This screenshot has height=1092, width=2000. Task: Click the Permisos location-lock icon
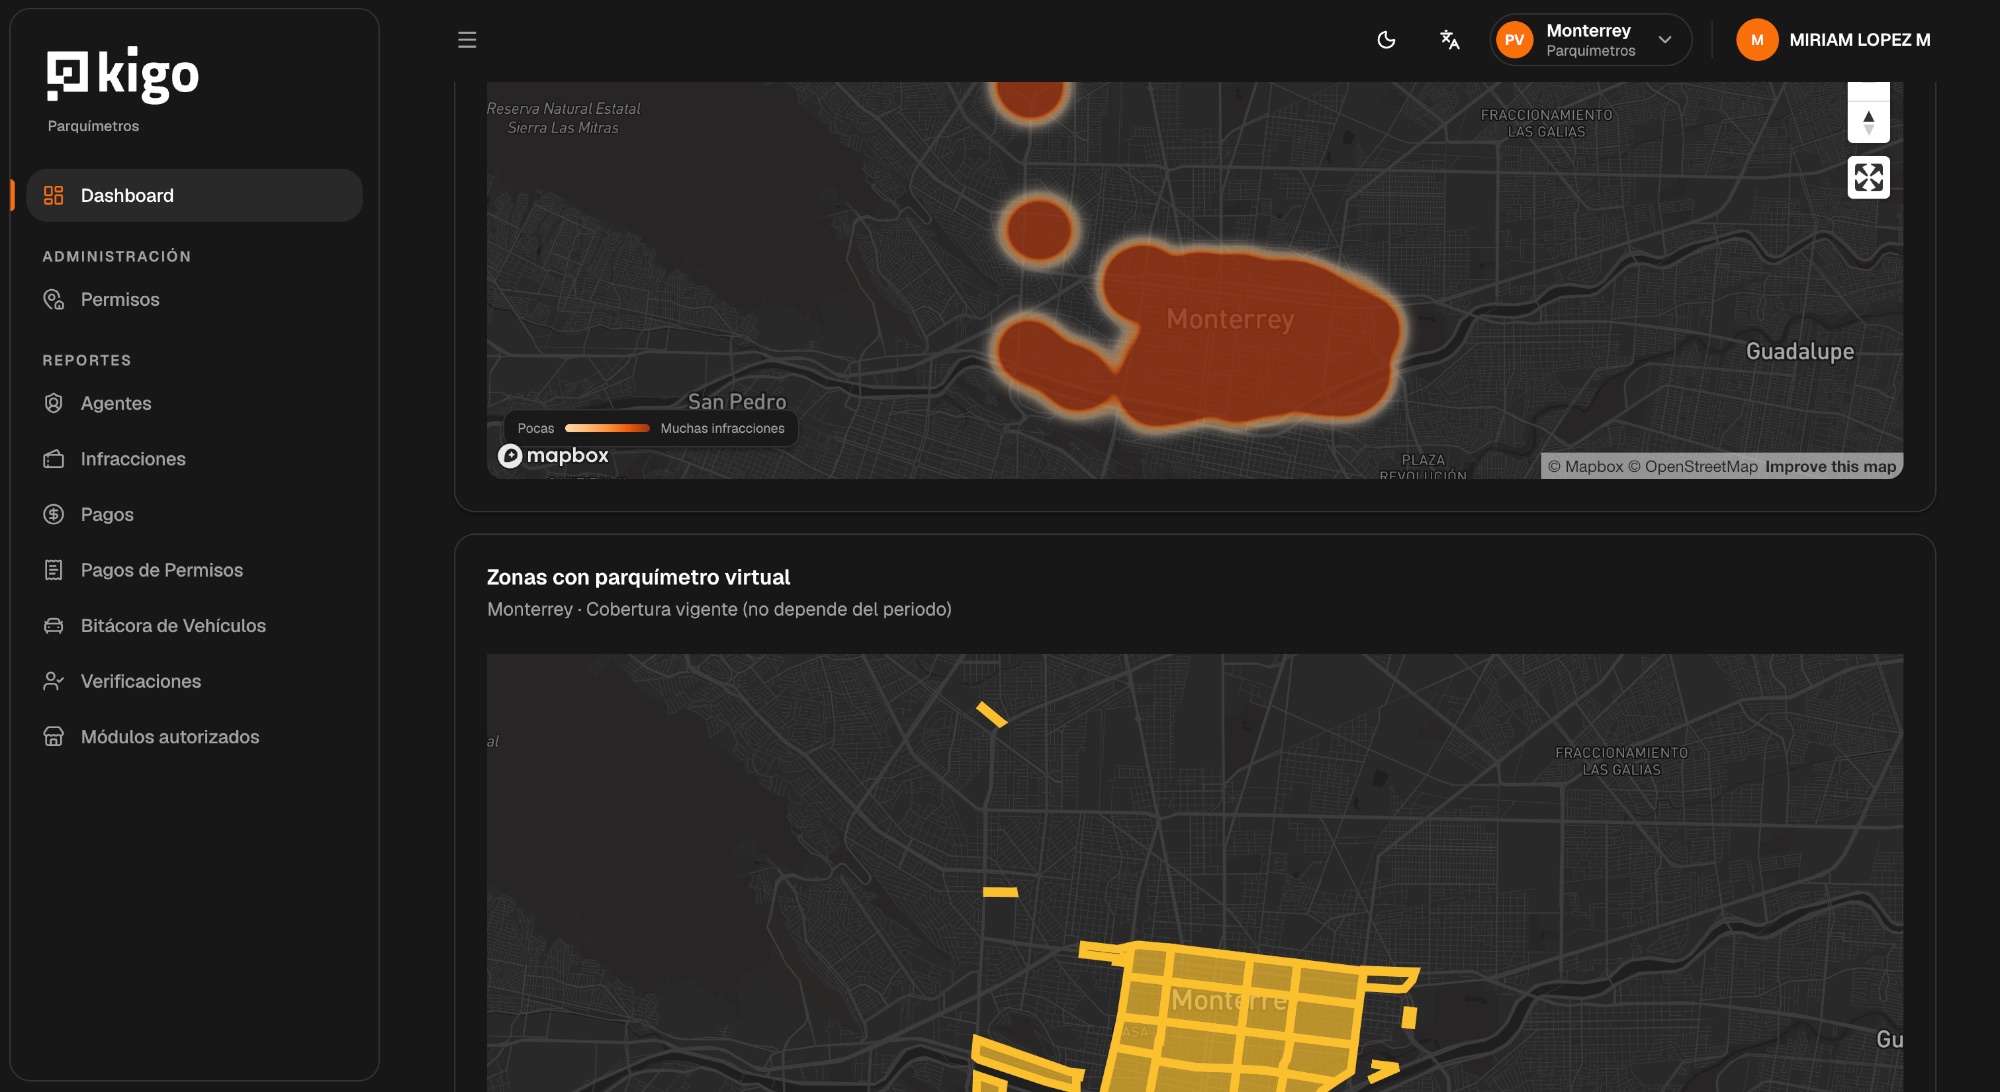coord(54,299)
